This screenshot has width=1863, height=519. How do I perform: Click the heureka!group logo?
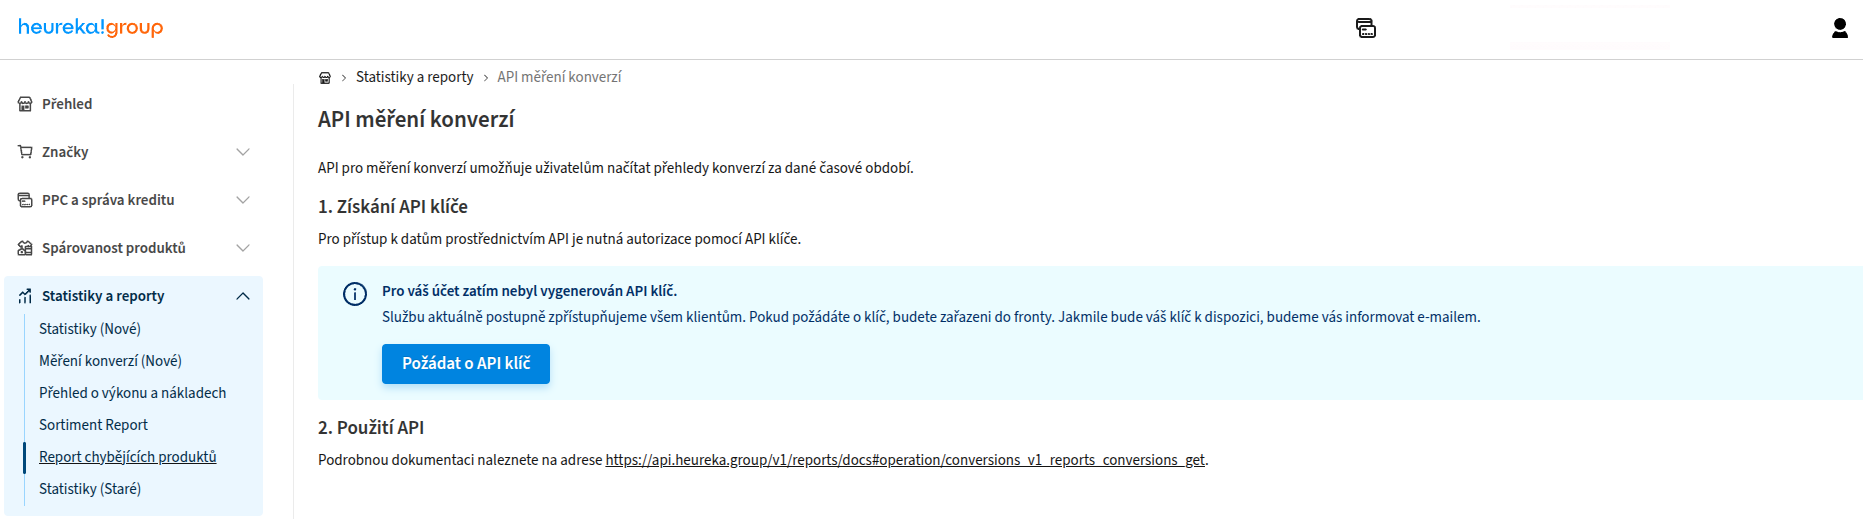point(91,27)
